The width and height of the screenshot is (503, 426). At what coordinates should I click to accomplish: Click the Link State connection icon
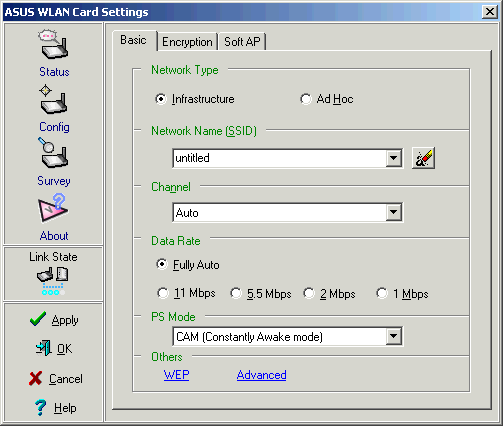[53, 281]
